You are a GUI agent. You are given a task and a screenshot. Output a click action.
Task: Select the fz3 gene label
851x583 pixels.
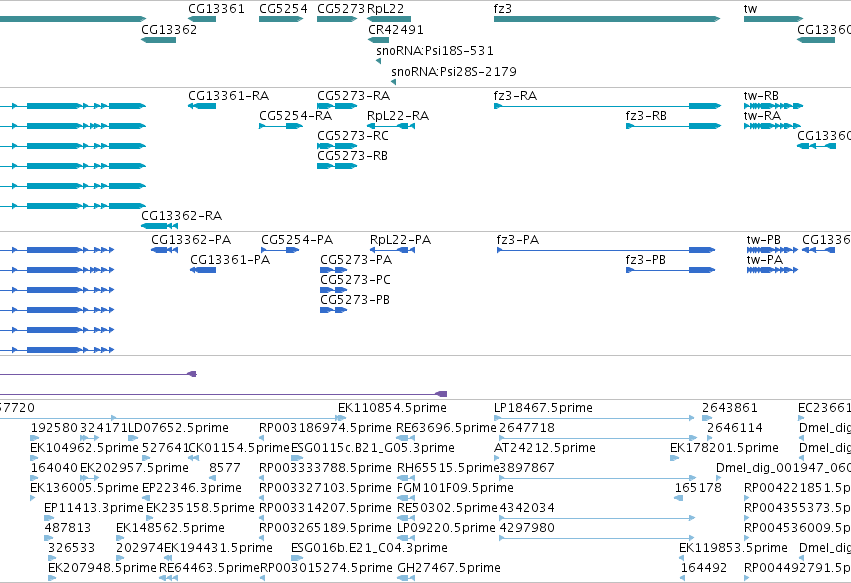pos(503,9)
